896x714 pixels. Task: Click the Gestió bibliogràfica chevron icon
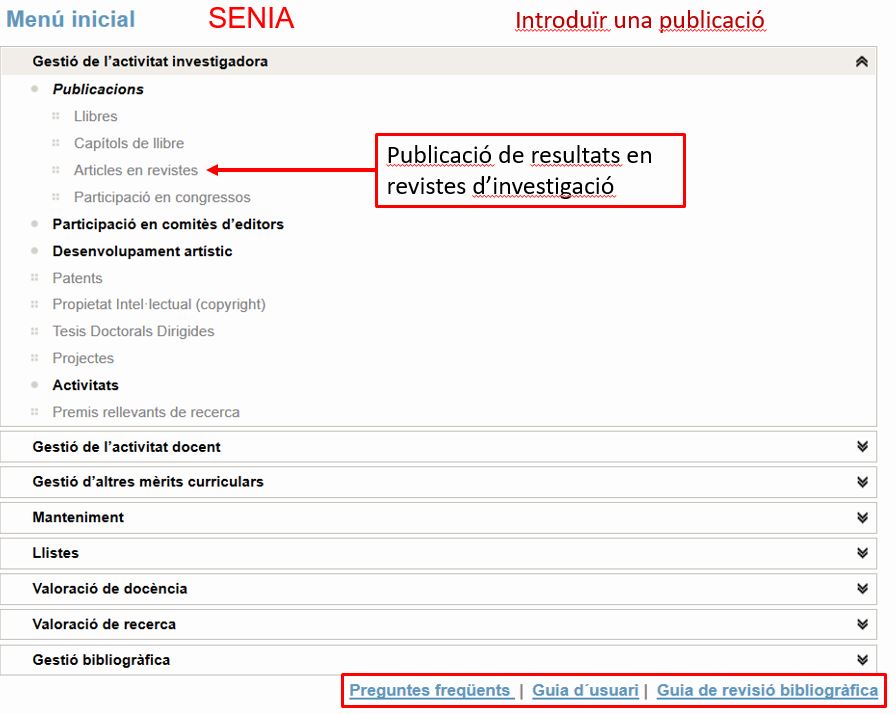click(x=862, y=660)
